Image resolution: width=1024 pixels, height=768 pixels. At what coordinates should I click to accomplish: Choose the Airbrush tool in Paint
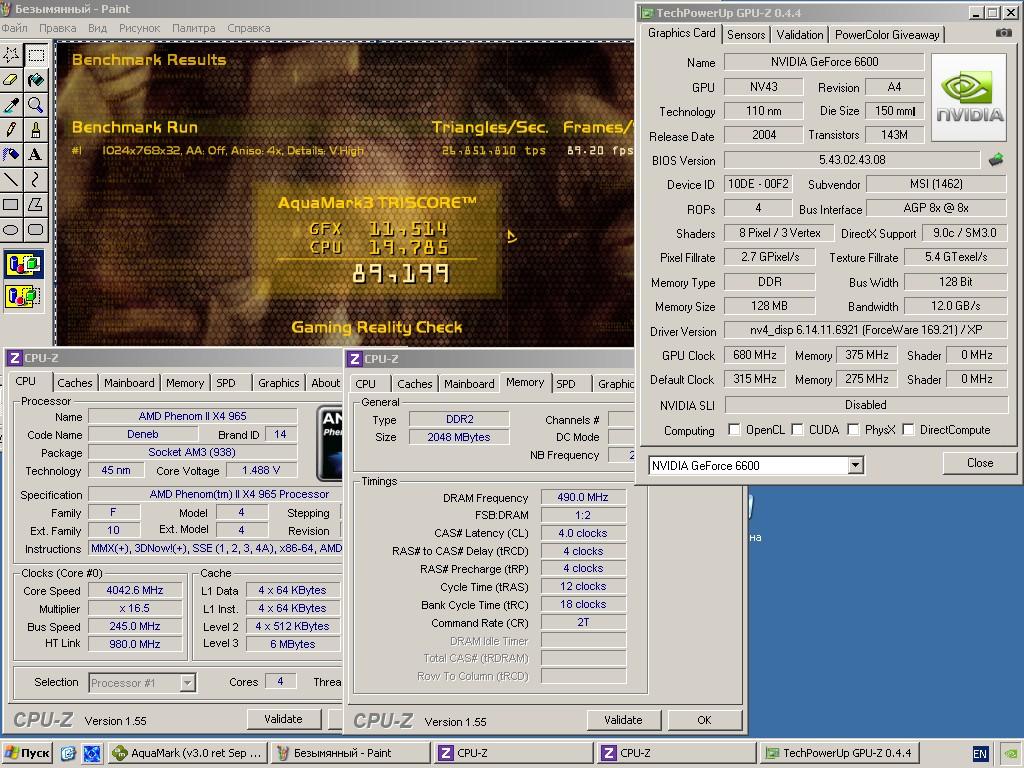click(x=11, y=154)
